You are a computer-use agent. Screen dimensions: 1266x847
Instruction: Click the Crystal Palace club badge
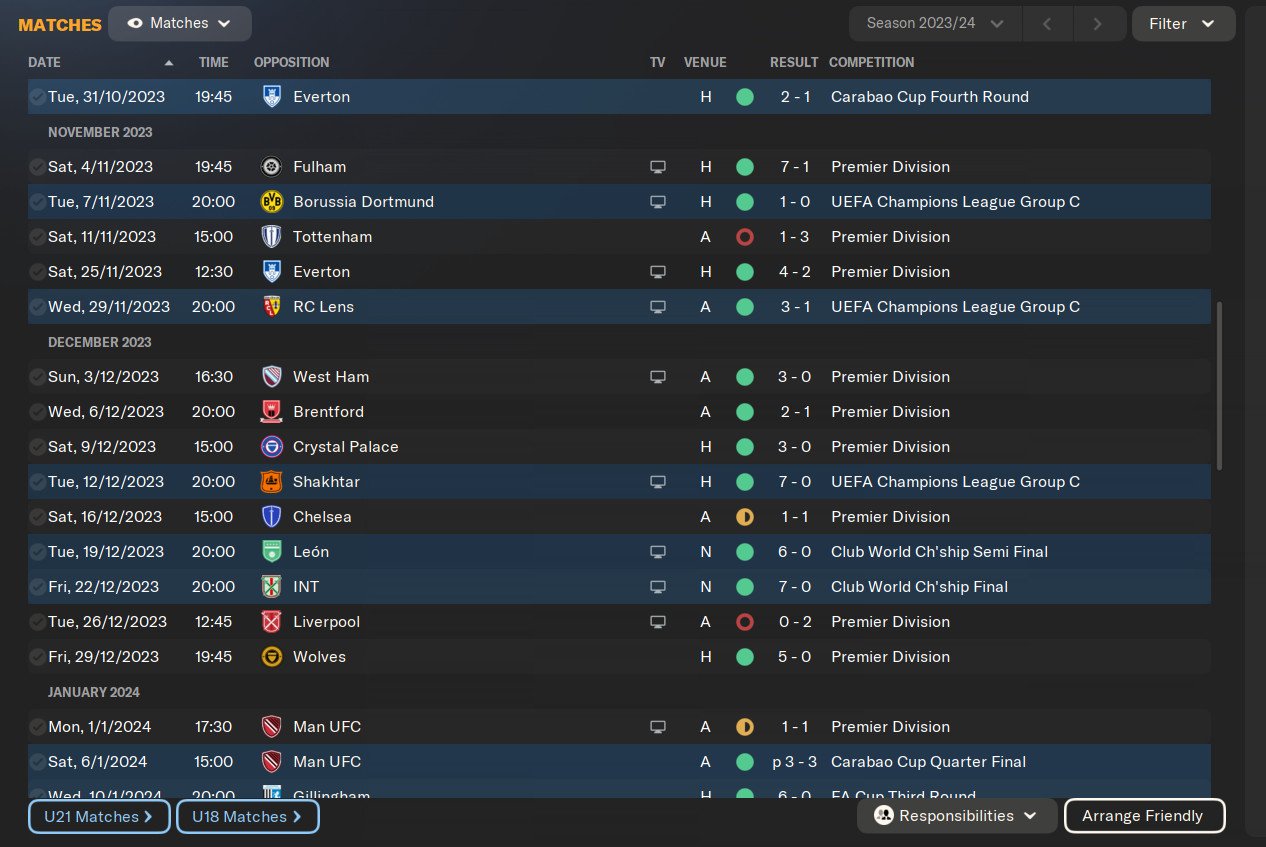coord(271,447)
